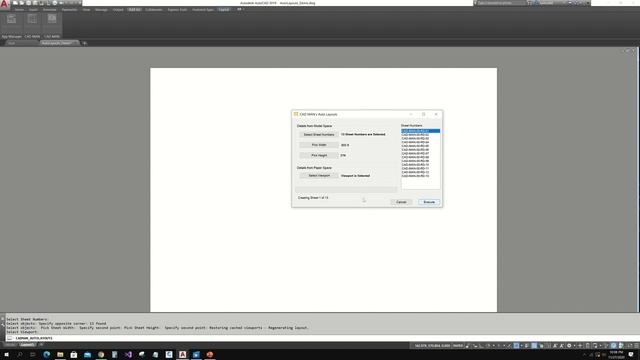Click the Select Sheet Numbers button

click(319, 134)
